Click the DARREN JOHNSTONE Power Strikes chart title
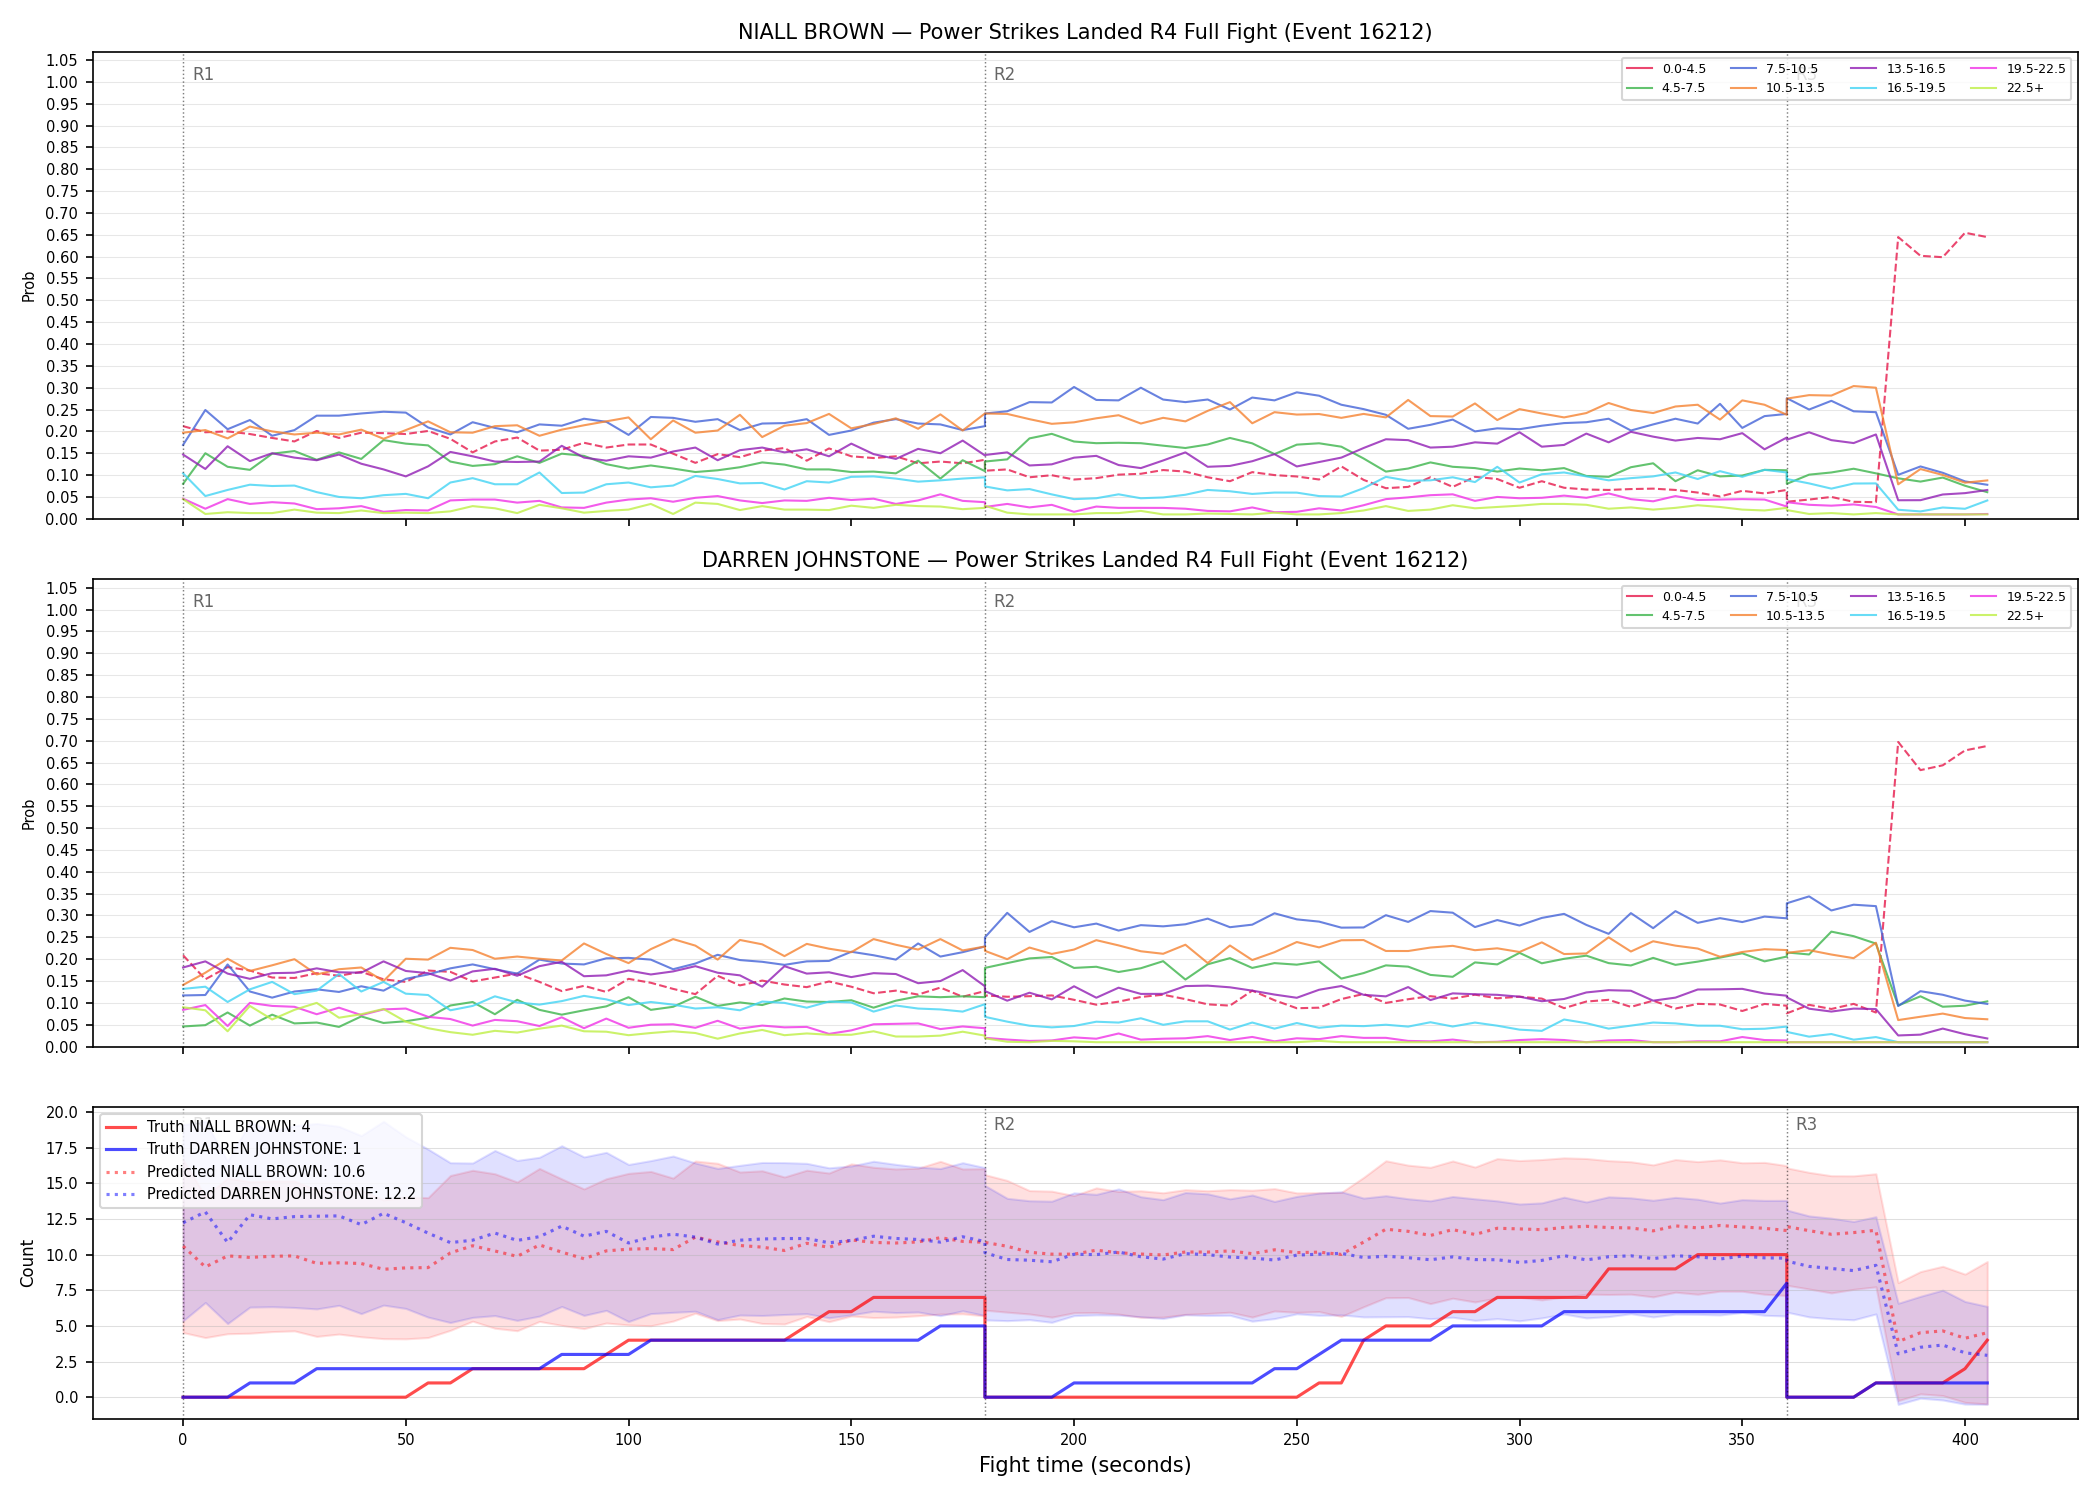2100x1500 pixels. (x=1085, y=560)
